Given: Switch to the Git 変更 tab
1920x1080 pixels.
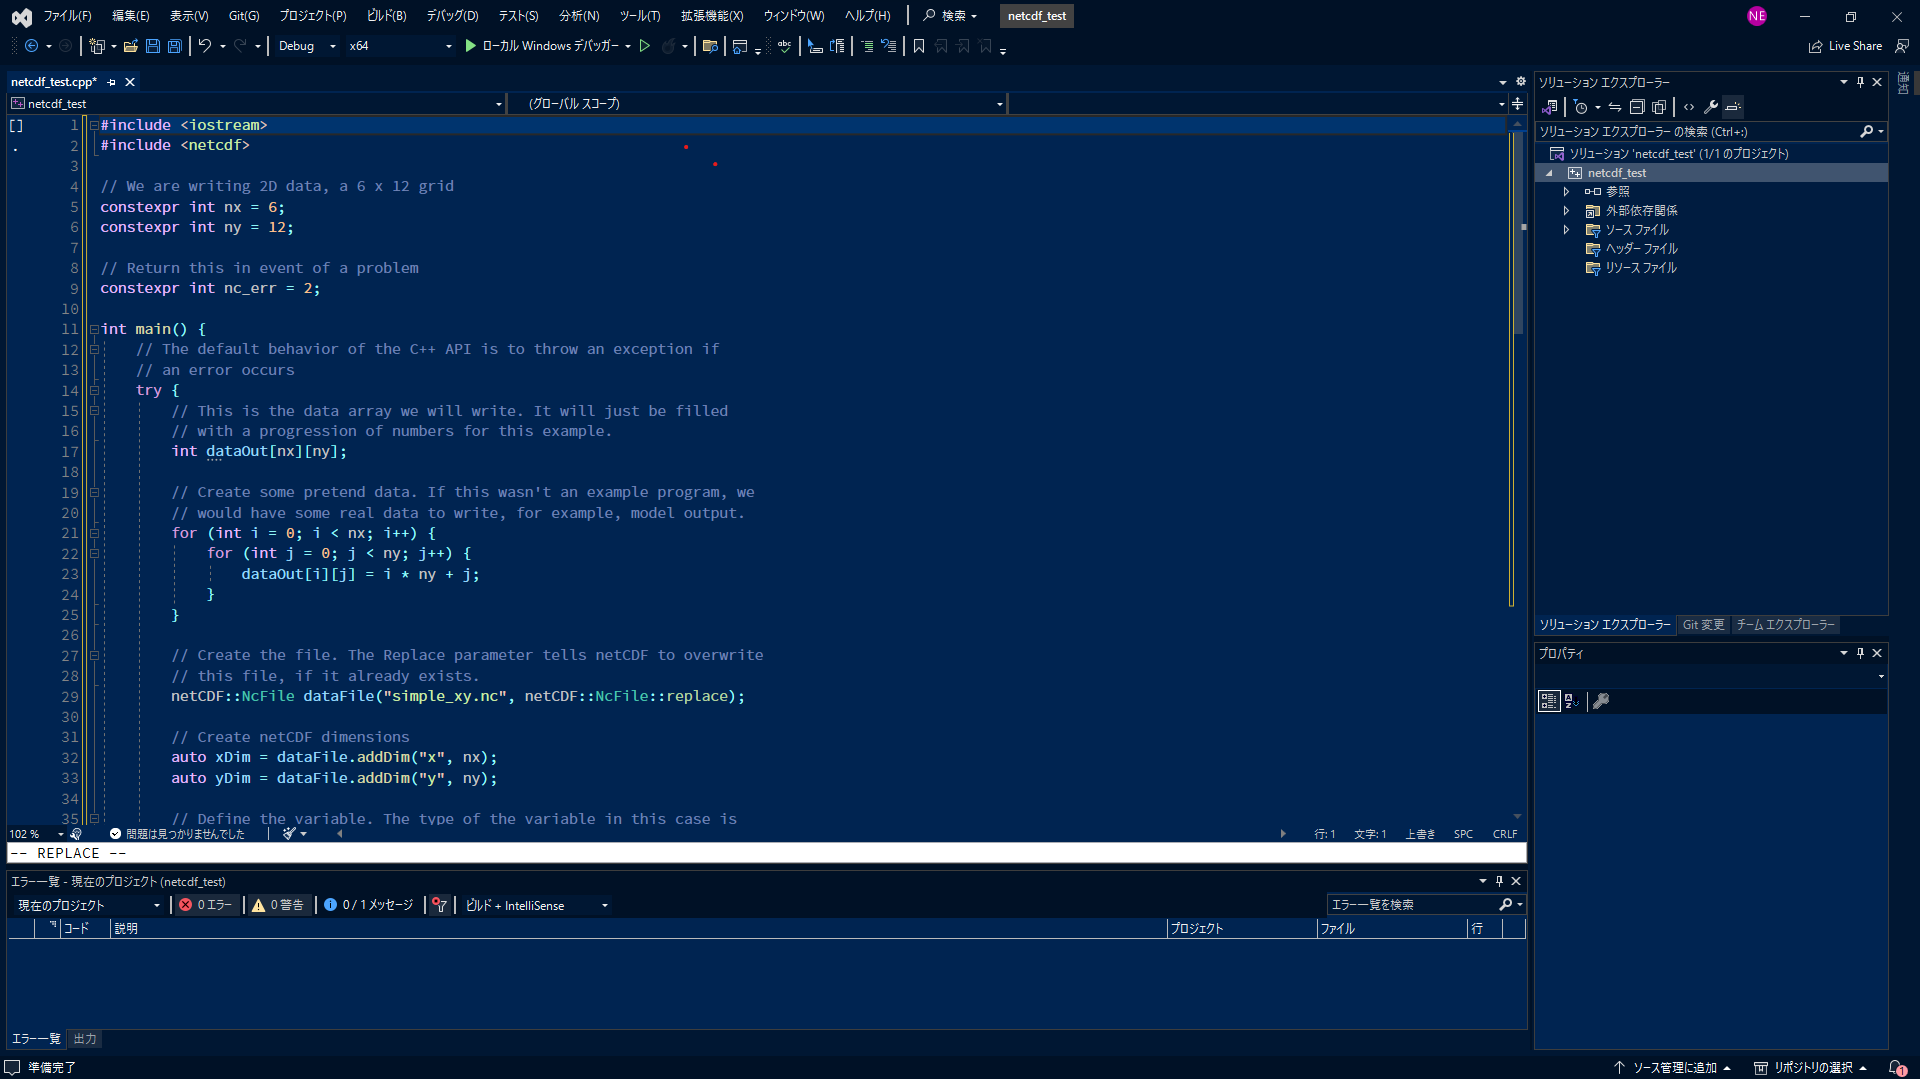Looking at the screenshot, I should (1703, 625).
